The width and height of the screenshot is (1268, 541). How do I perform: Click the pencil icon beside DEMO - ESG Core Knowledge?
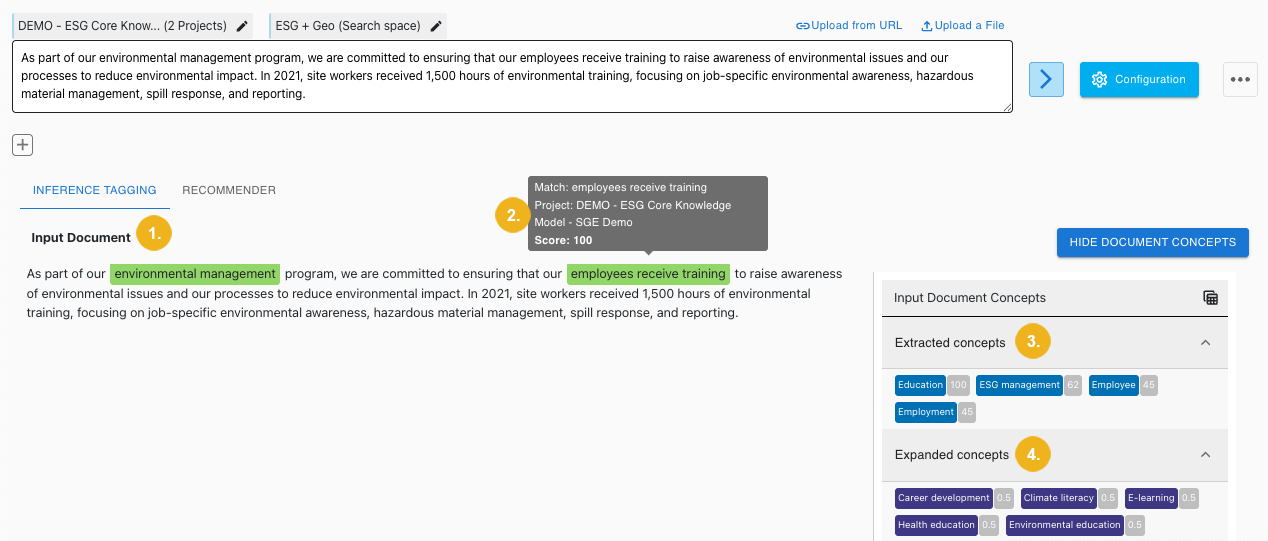coord(242,26)
